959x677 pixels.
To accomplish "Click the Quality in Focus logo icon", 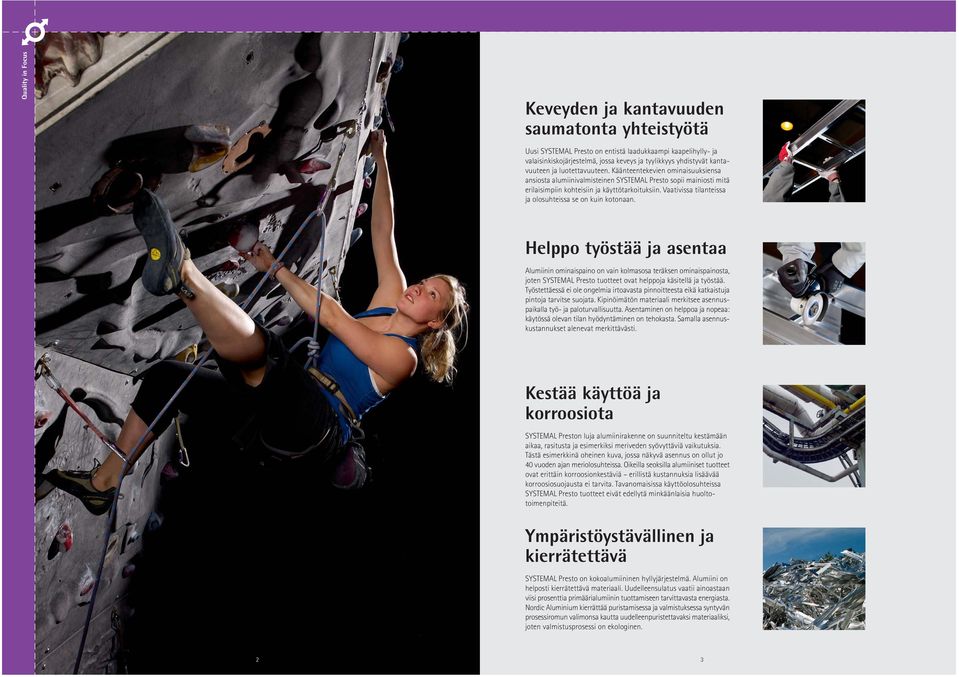I will pos(34,32).
